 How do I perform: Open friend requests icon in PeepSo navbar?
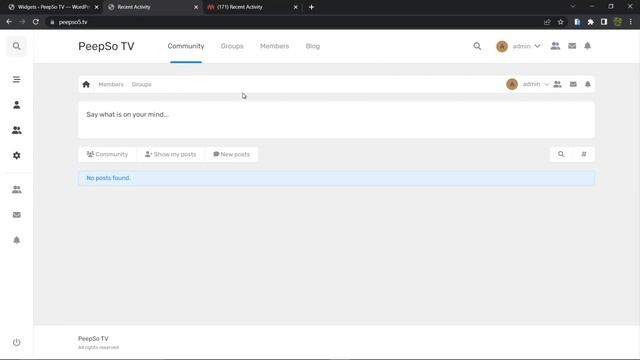(x=557, y=84)
